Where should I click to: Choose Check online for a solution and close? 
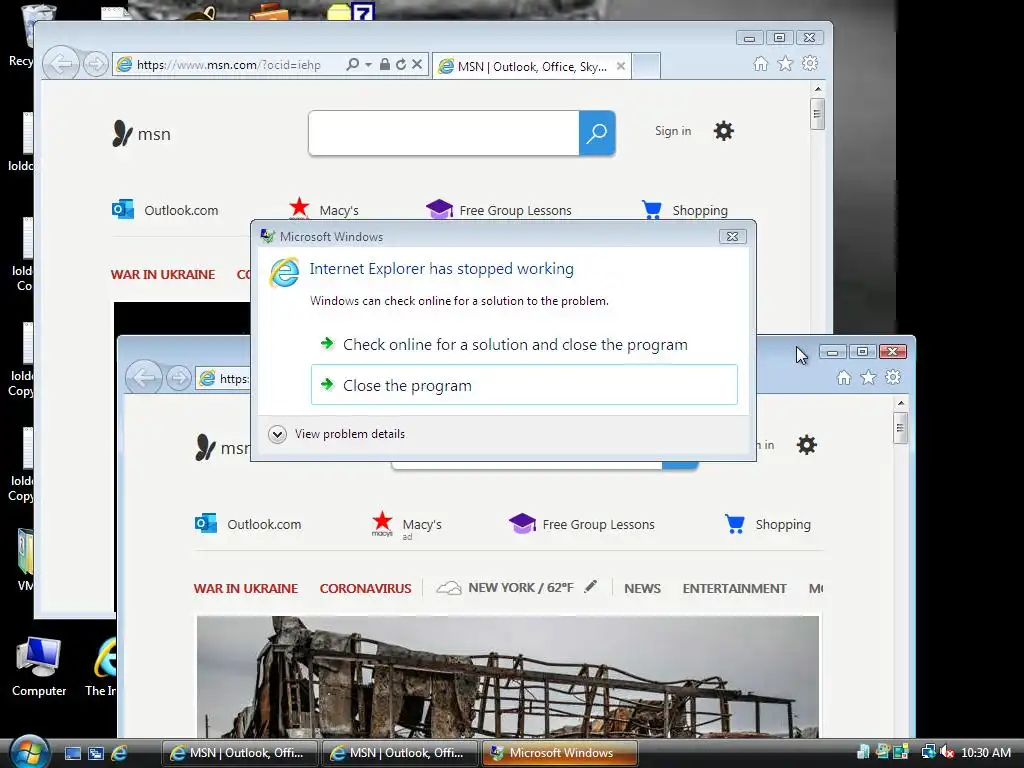click(x=524, y=344)
